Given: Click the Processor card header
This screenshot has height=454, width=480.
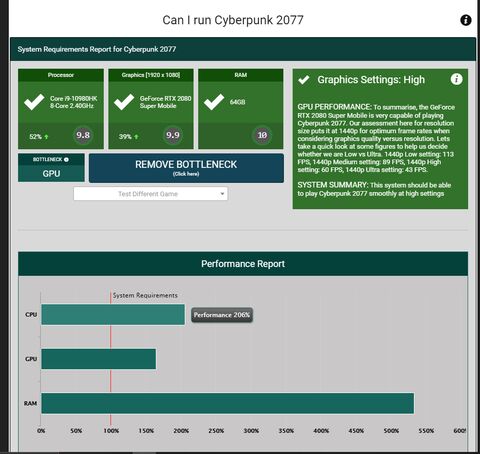Looking at the screenshot, I should coord(61,75).
